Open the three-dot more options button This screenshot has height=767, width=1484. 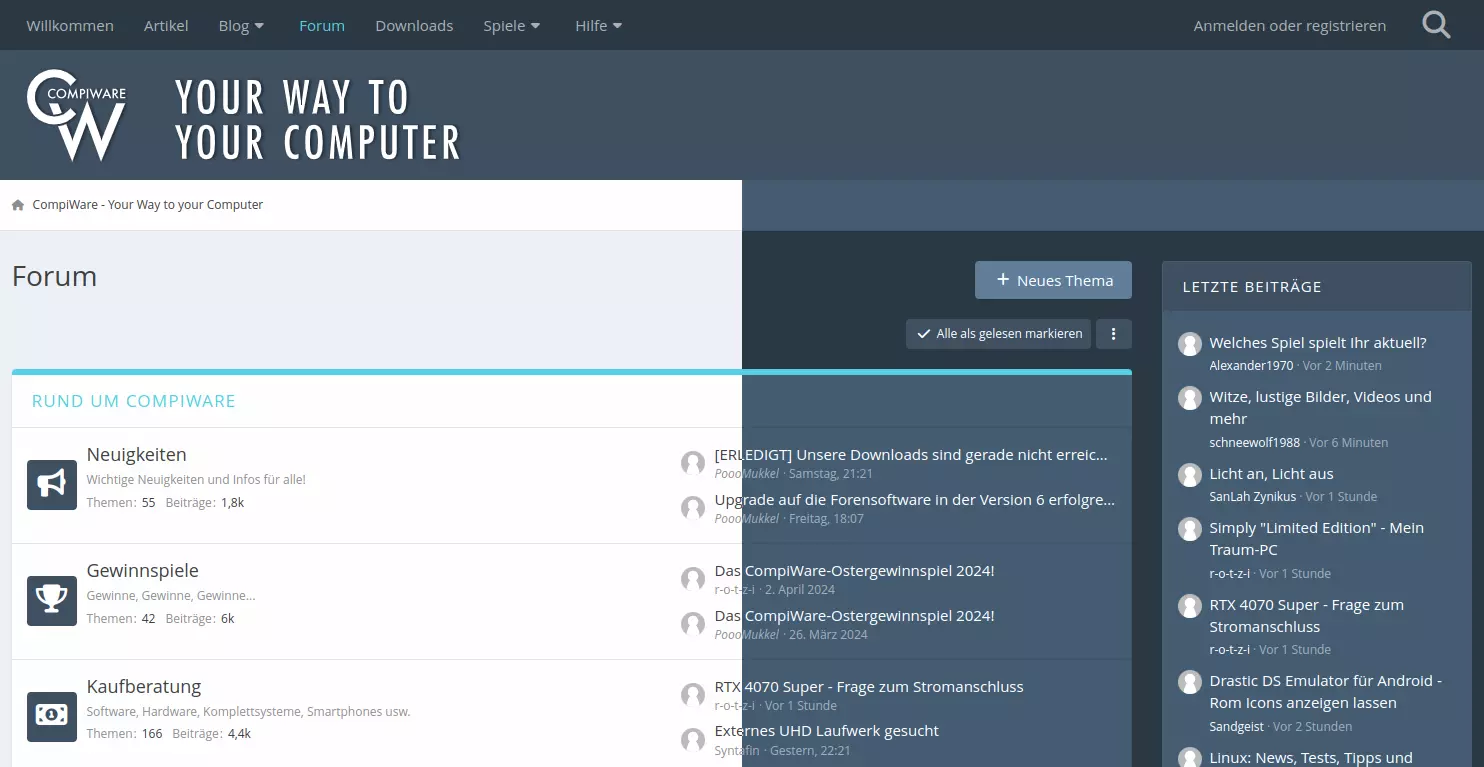point(1114,334)
